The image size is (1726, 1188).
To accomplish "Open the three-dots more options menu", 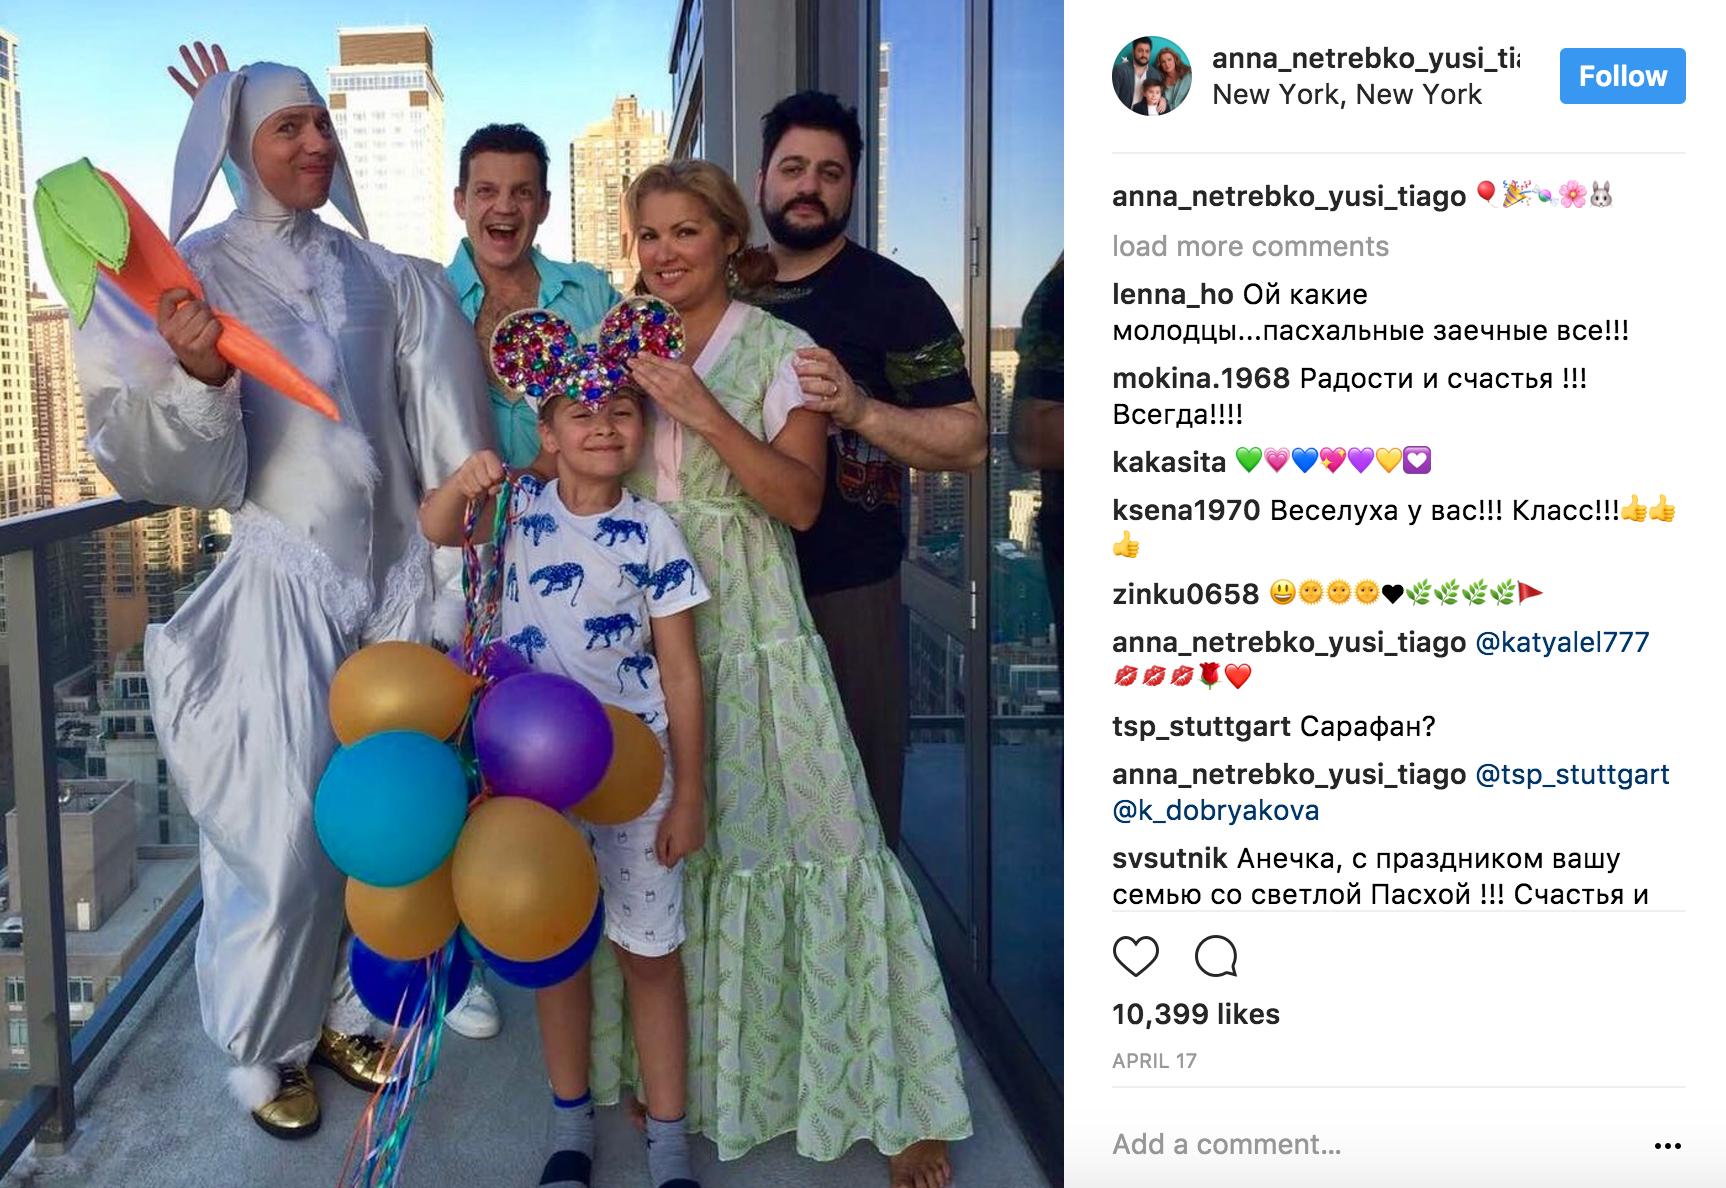I will pos(1668,1146).
